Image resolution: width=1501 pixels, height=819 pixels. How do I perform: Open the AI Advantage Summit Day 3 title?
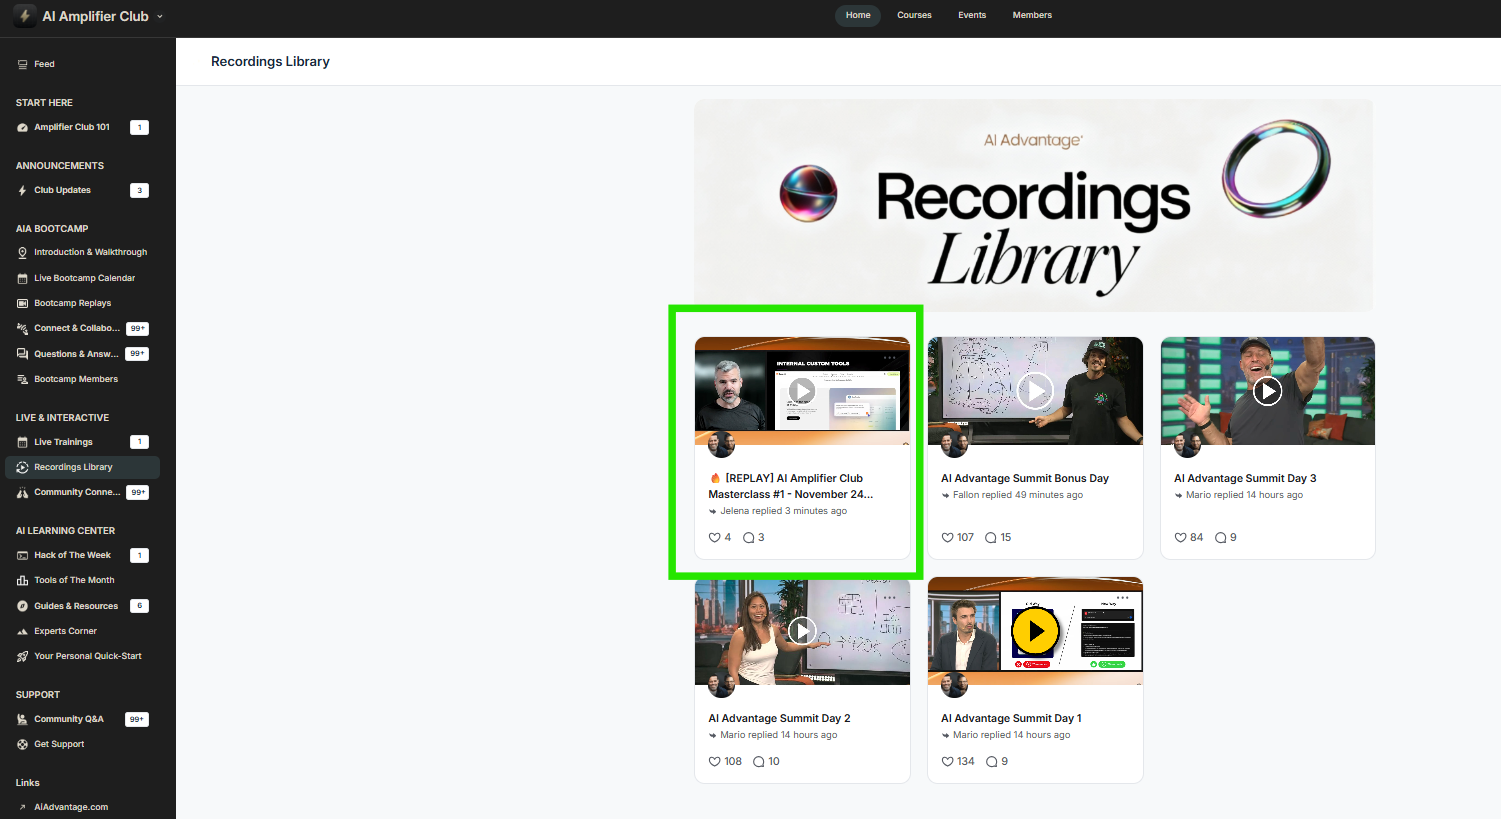tap(1245, 478)
